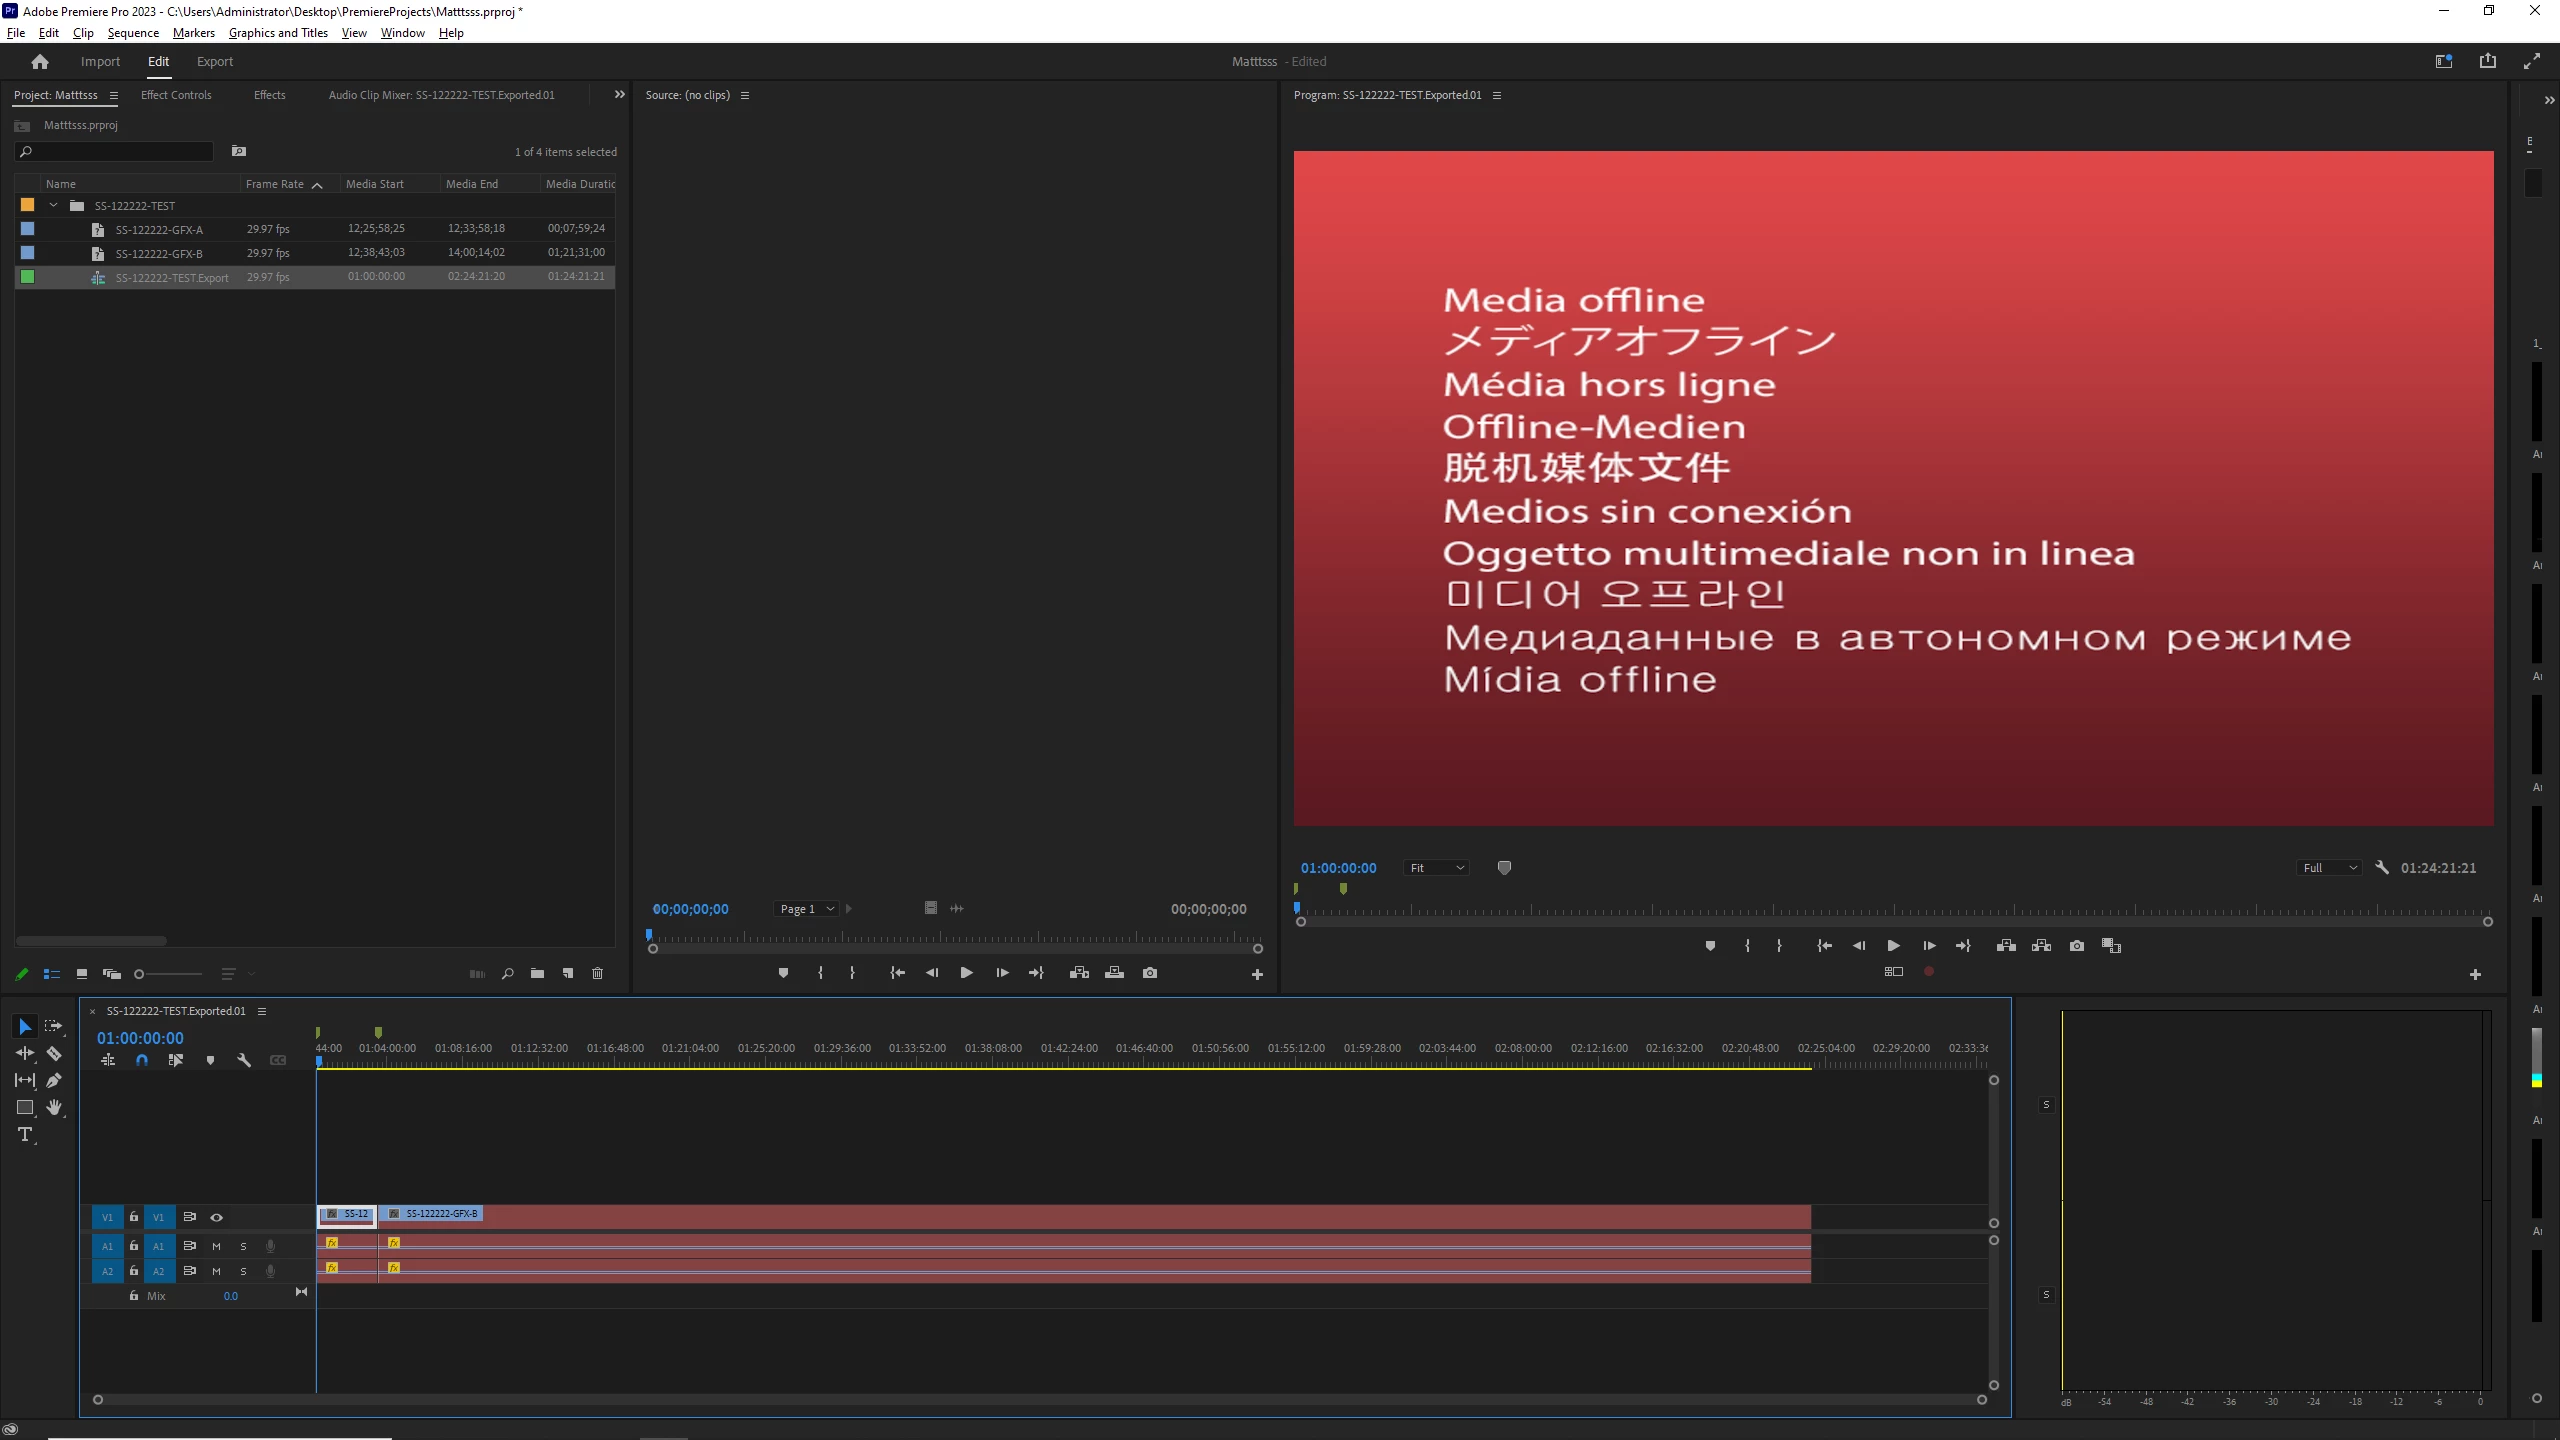The height and width of the screenshot is (1440, 2560).
Task: Select the Type tool
Action: [x=25, y=1134]
